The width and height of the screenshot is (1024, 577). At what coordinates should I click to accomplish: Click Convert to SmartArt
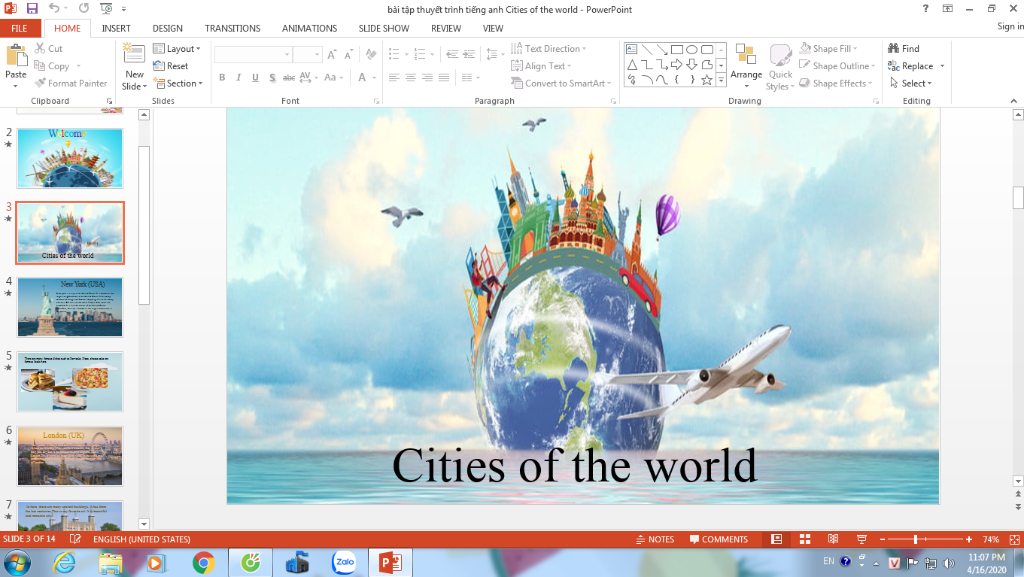click(x=561, y=84)
